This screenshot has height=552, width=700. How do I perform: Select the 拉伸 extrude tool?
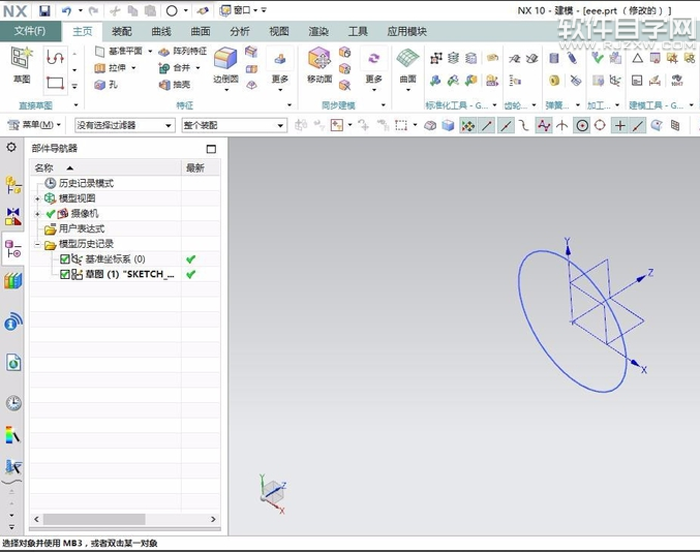point(110,68)
